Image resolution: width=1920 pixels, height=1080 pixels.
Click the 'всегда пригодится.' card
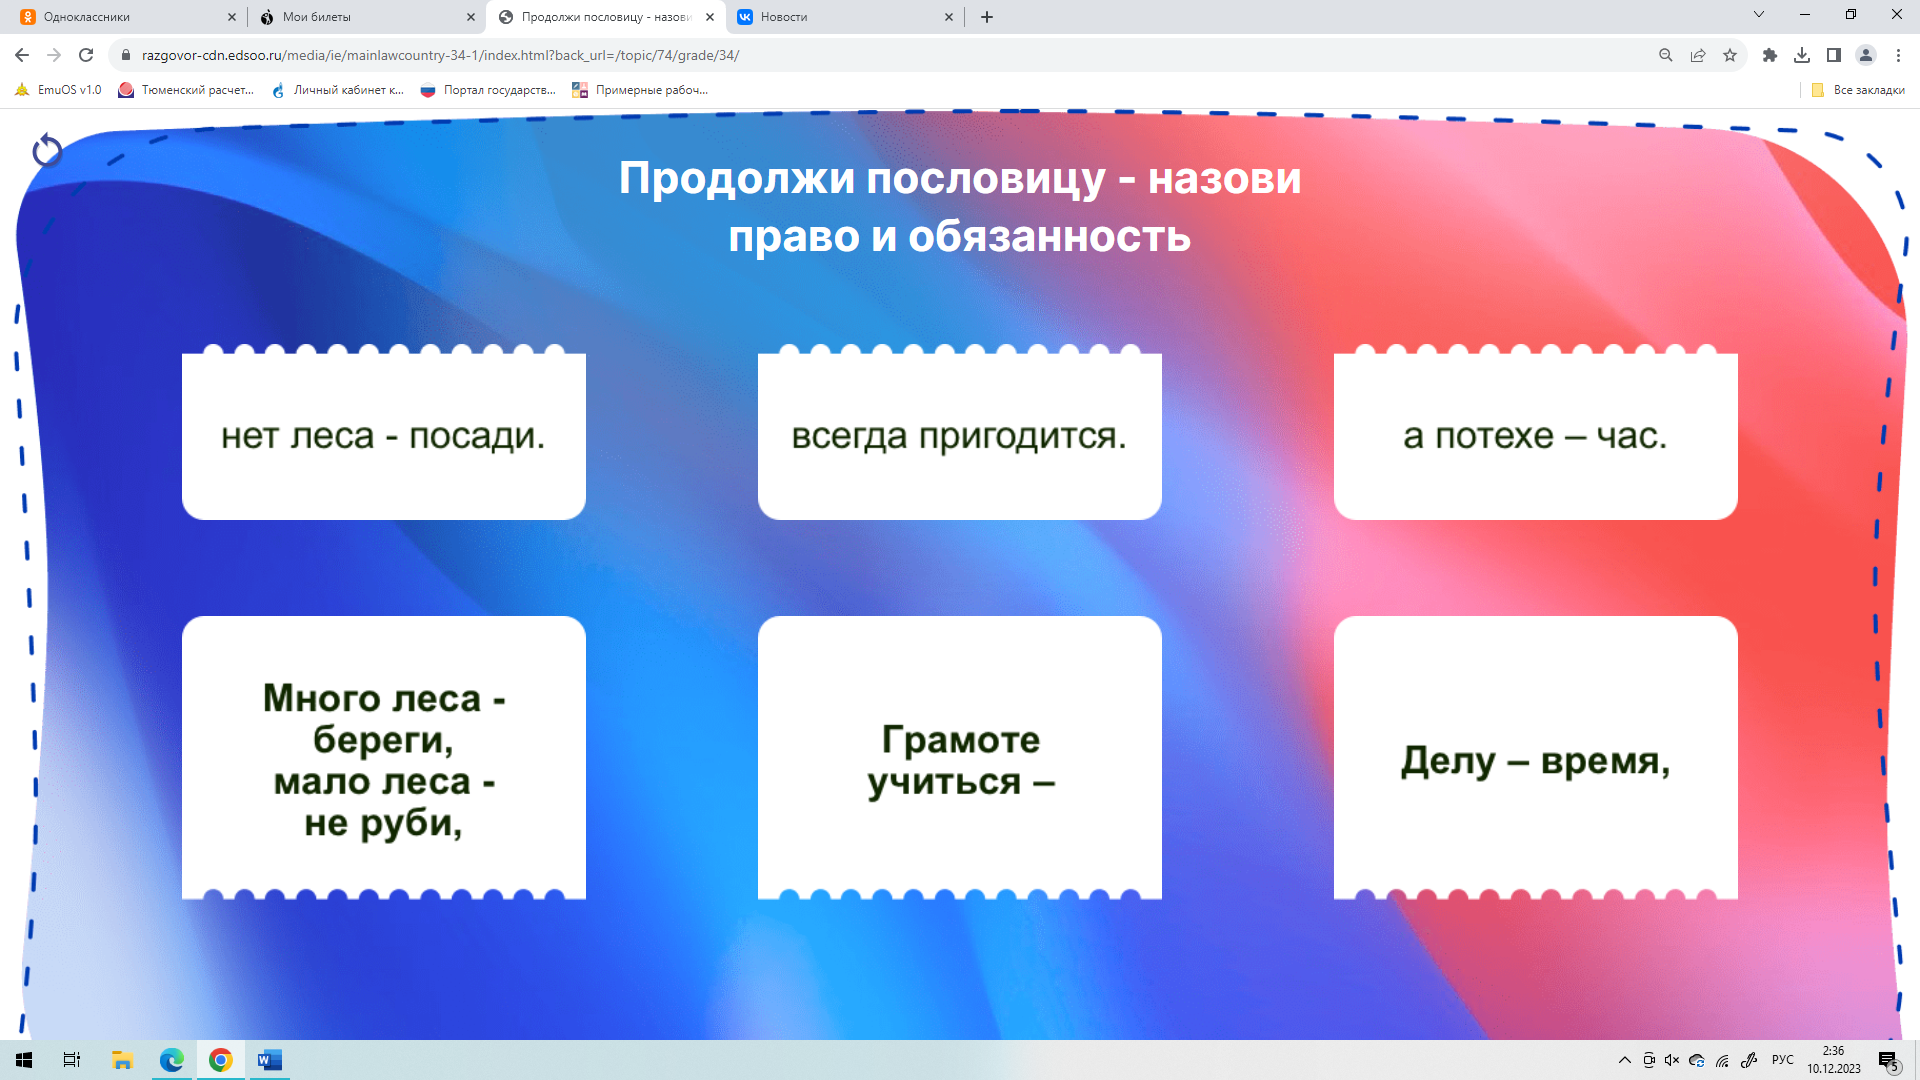point(959,436)
